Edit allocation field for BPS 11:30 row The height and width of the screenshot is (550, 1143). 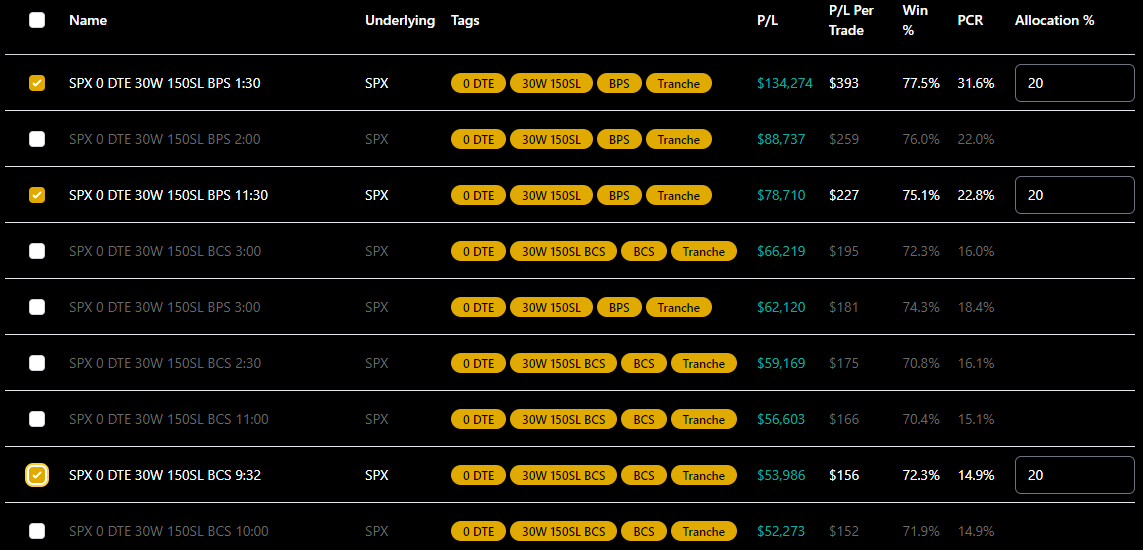(x=1074, y=195)
